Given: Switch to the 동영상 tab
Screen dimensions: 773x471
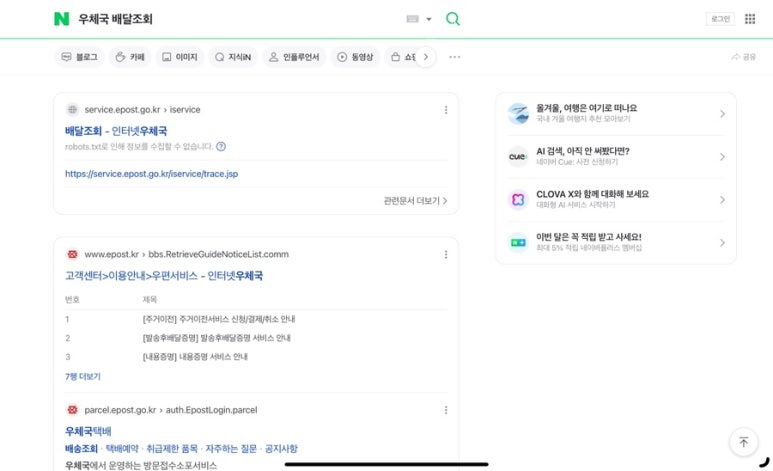Looking at the screenshot, I should pos(355,57).
